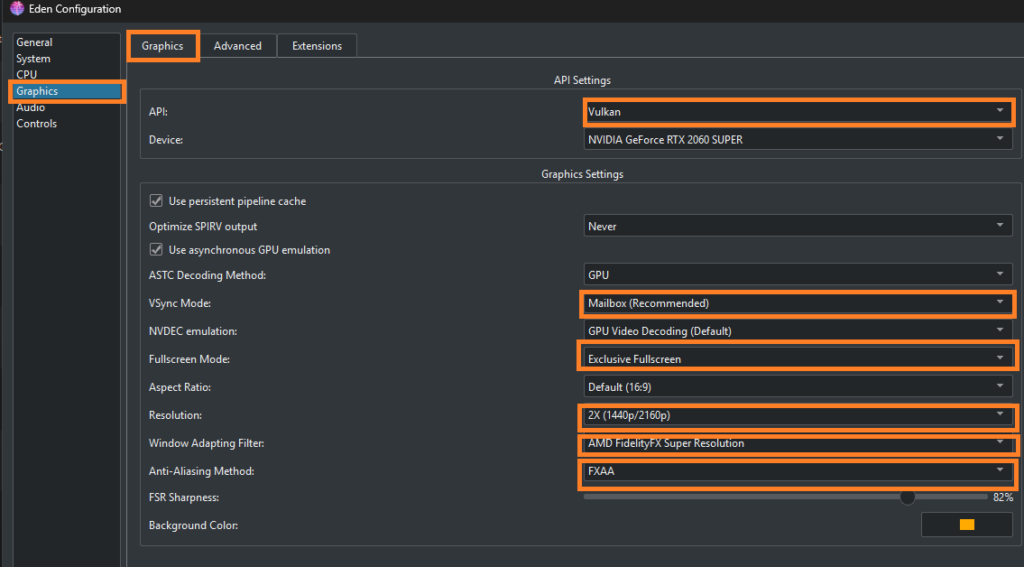Screen dimensions: 1024x567
Task: Open the Audio settings category
Action: 30,107
